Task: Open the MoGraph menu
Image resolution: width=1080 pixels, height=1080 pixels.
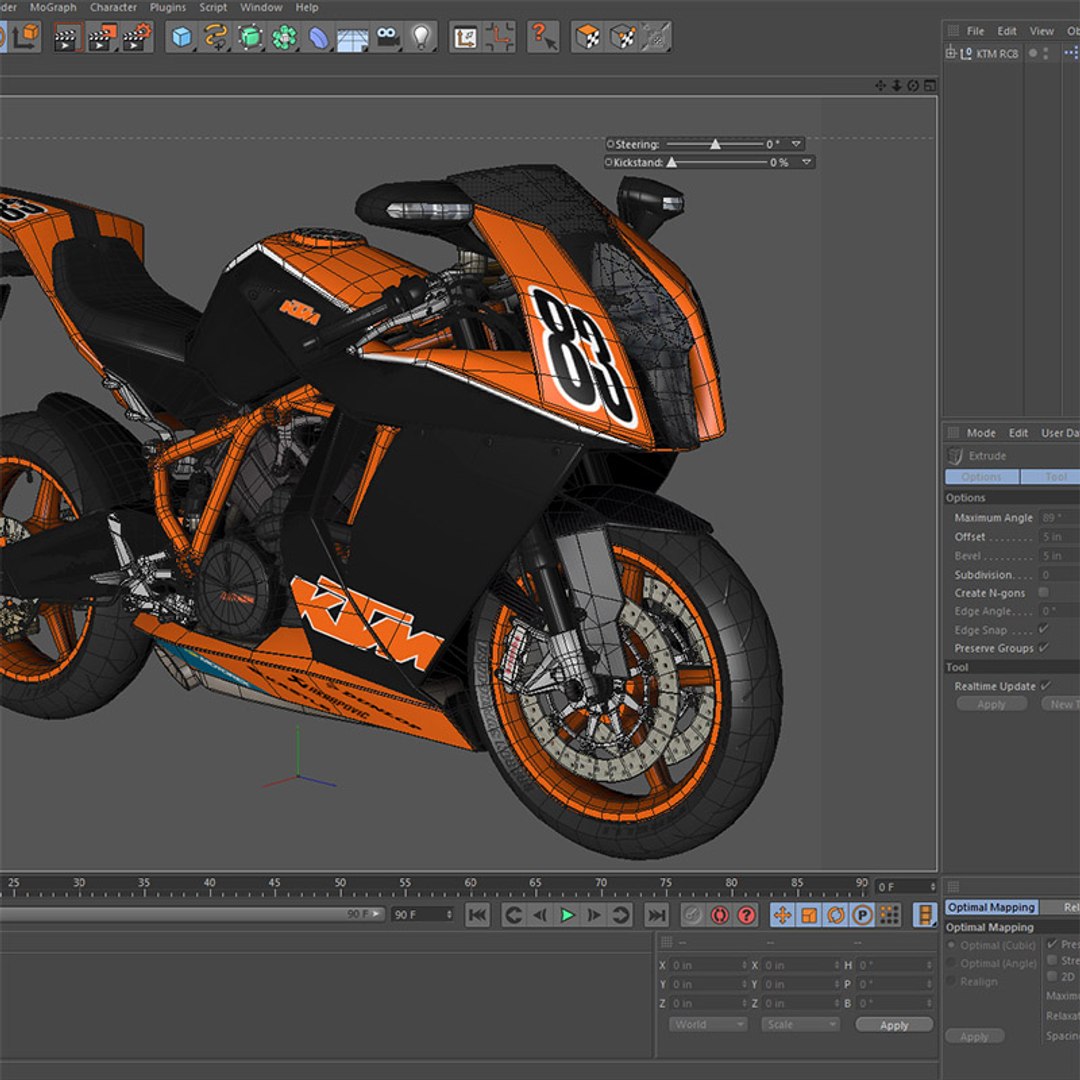Action: click(53, 8)
